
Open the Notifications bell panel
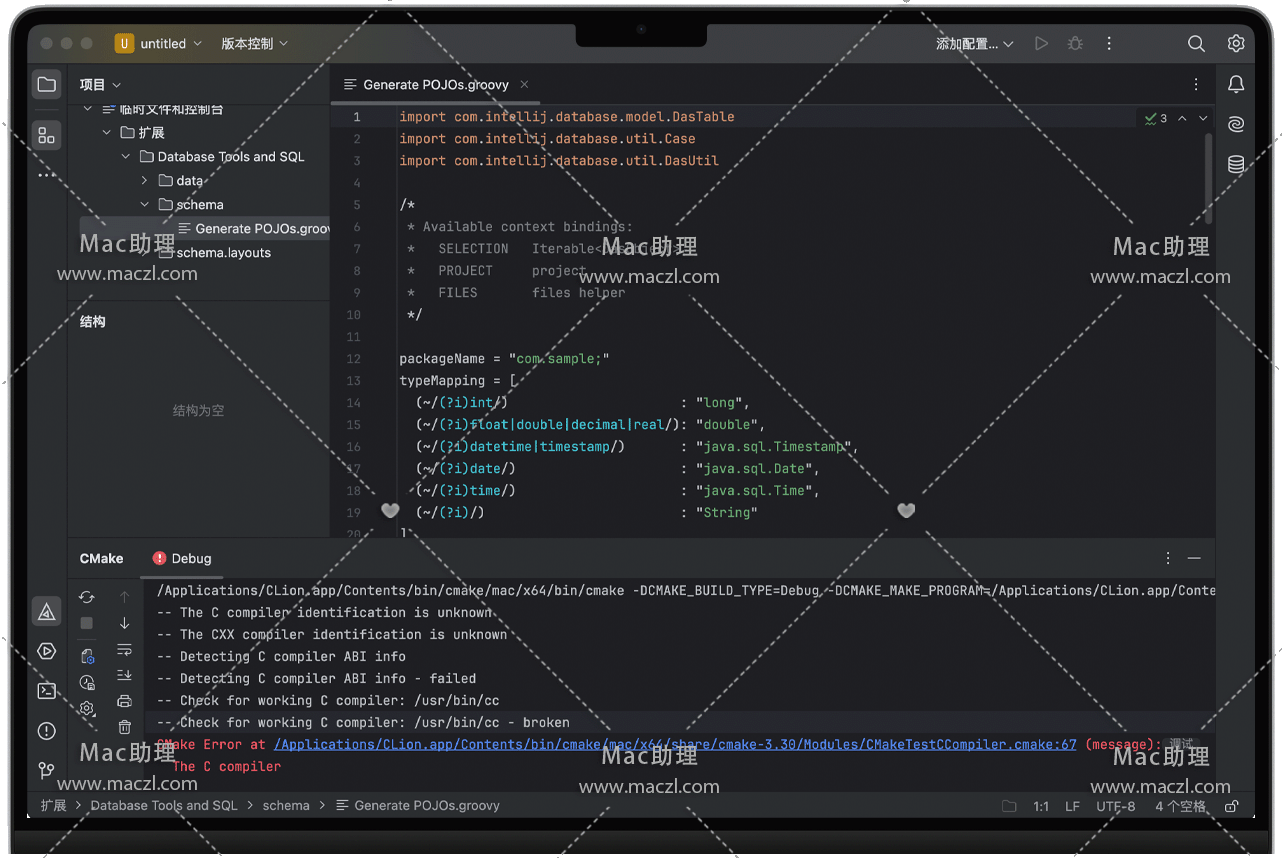tap(1236, 85)
